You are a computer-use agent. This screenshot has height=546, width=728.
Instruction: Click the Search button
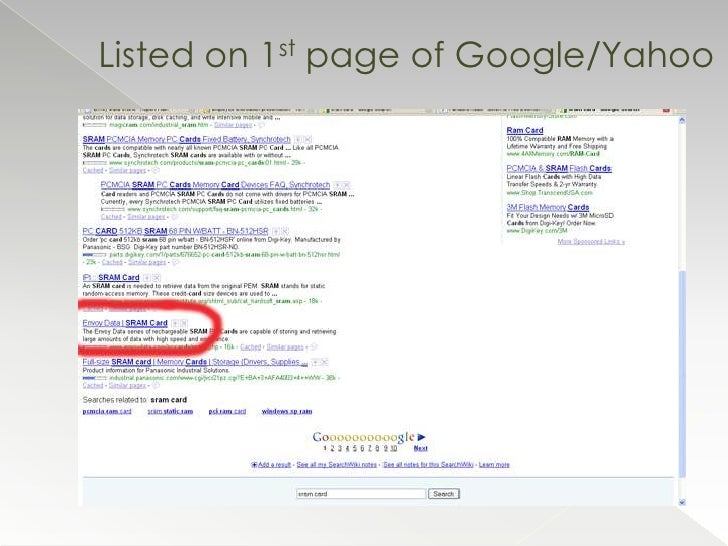tap(444, 494)
